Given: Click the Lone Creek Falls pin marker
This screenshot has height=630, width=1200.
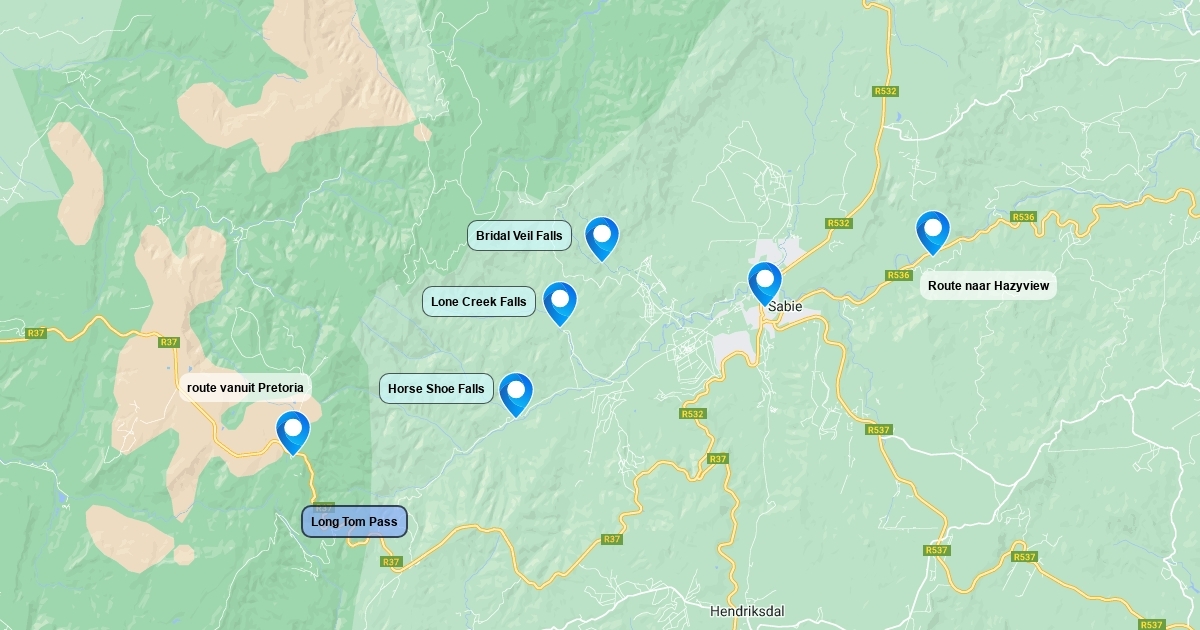Looking at the screenshot, I should pos(560,303).
